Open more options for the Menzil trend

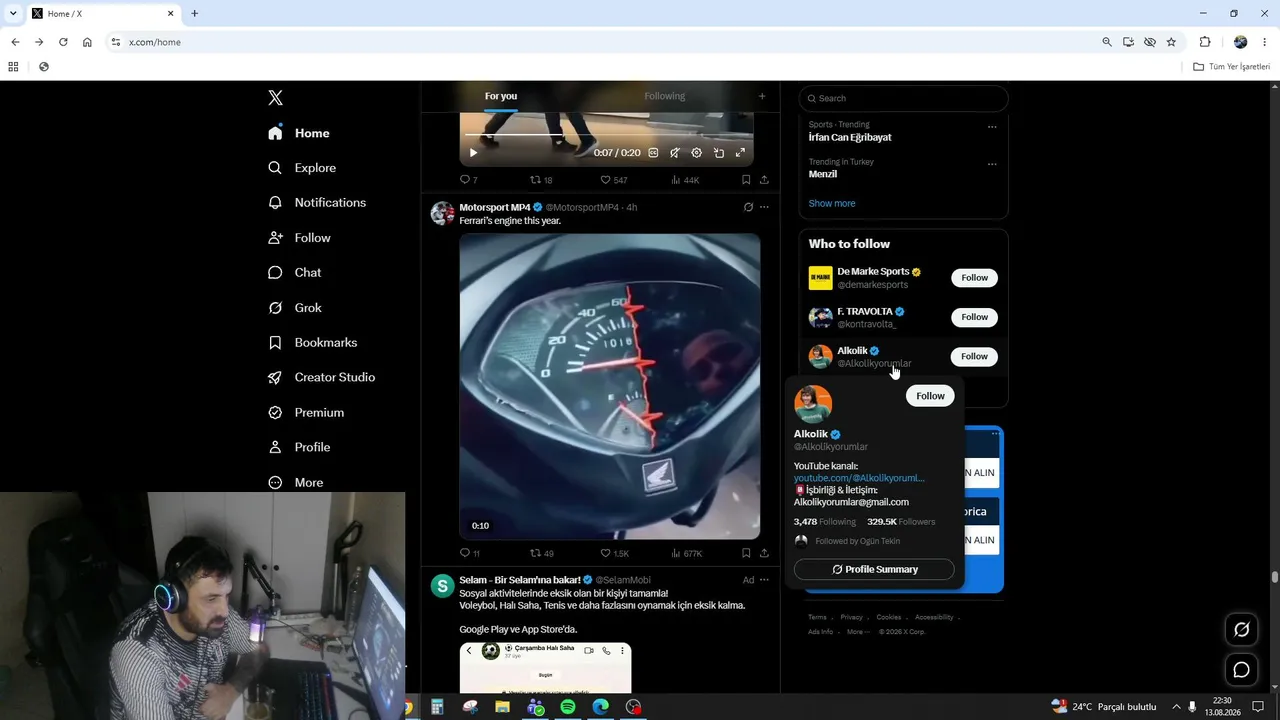point(992,164)
